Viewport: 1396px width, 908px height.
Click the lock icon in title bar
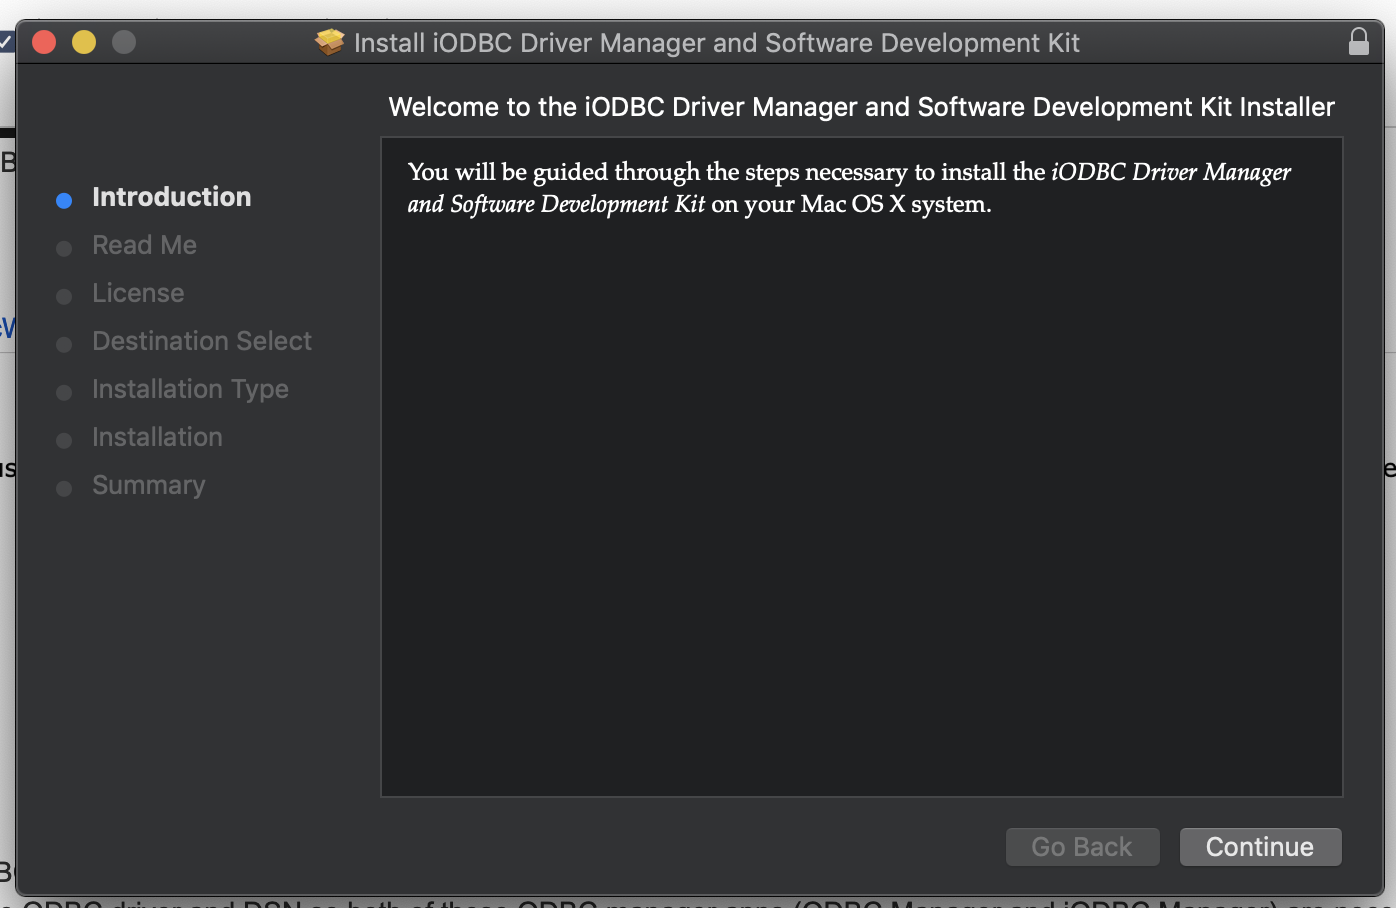click(1358, 42)
